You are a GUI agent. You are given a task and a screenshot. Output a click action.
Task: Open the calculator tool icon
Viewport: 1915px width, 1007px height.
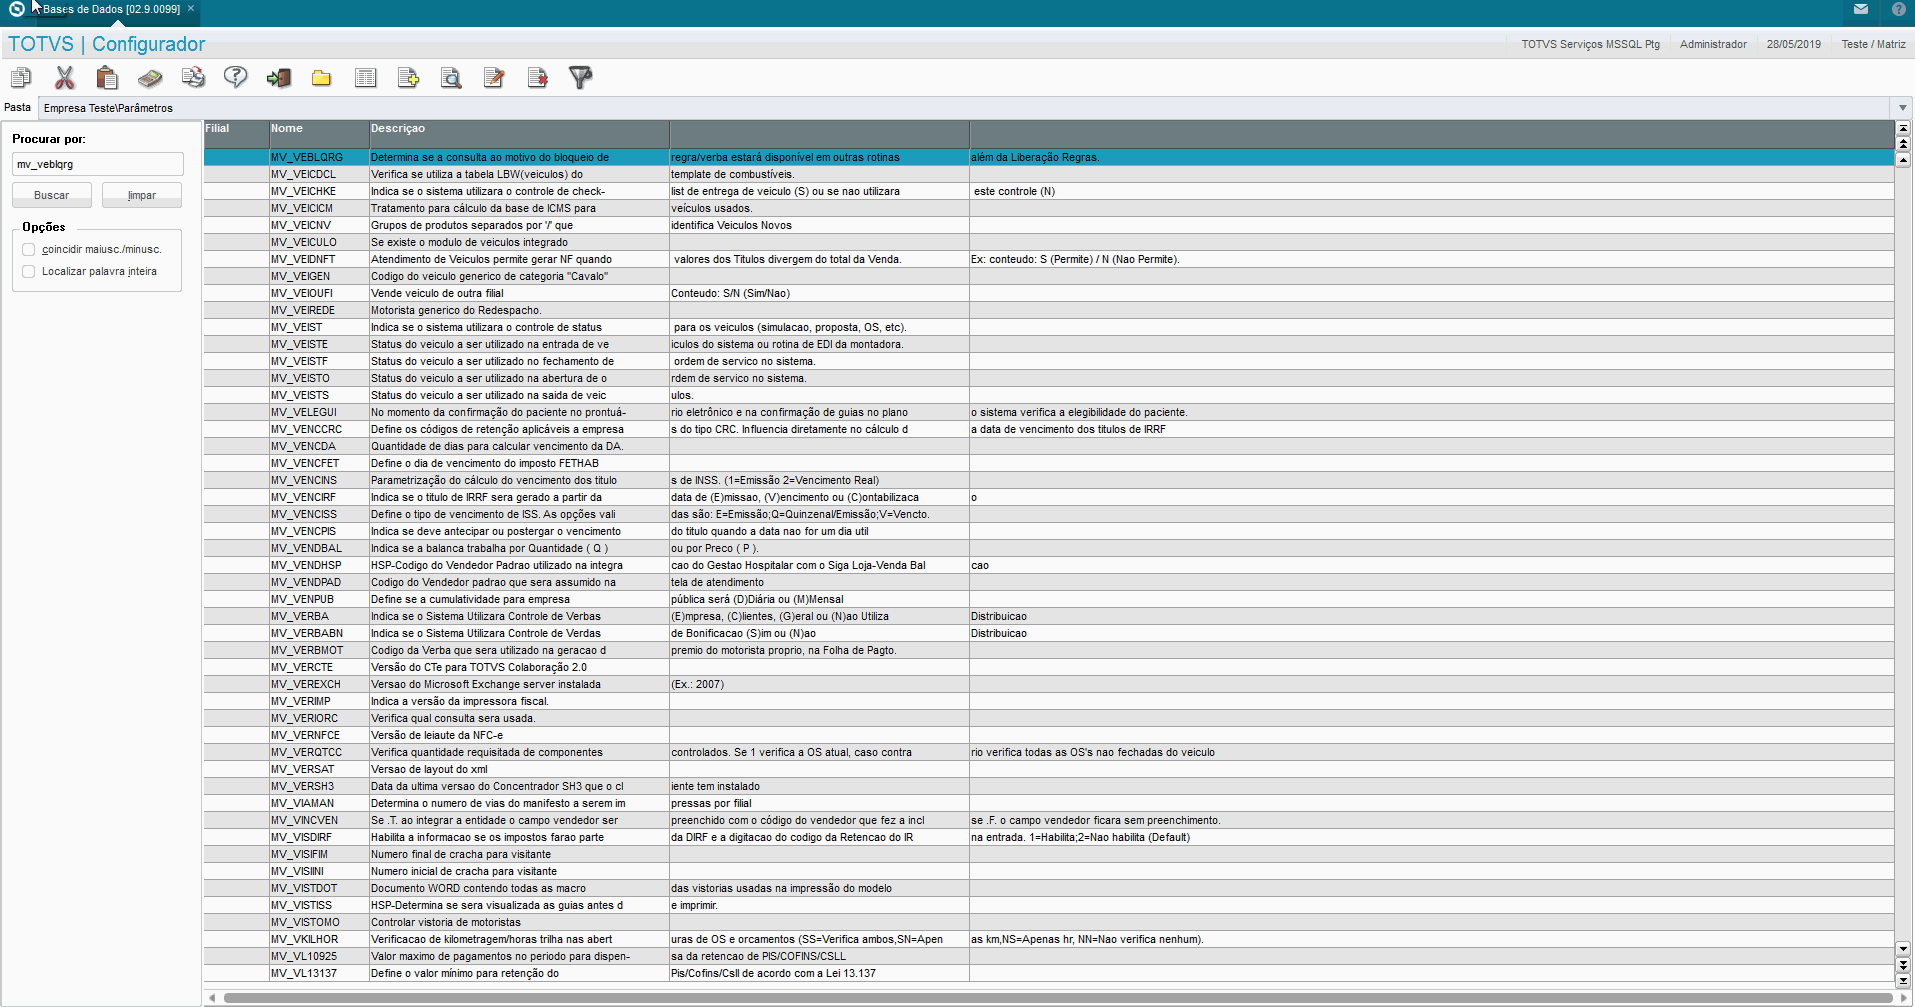(x=150, y=77)
